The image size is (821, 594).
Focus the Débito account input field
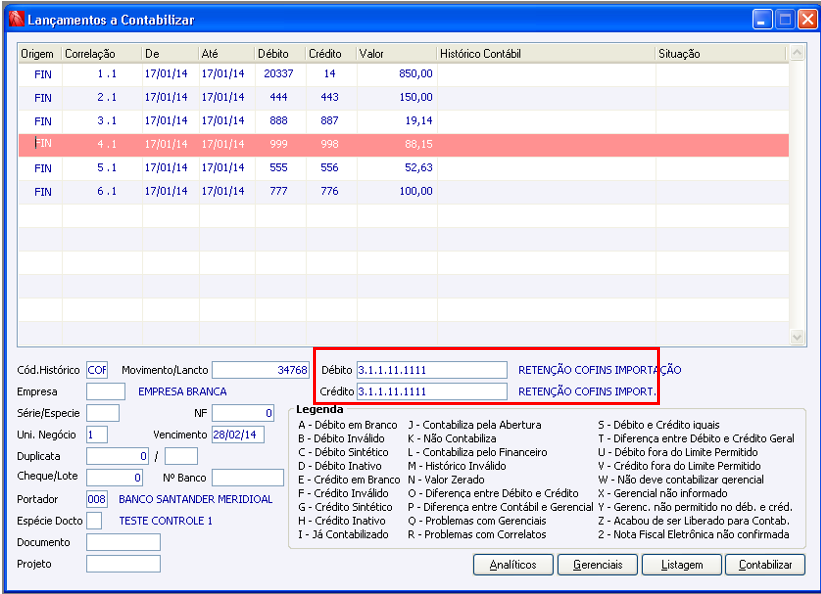(x=432, y=370)
